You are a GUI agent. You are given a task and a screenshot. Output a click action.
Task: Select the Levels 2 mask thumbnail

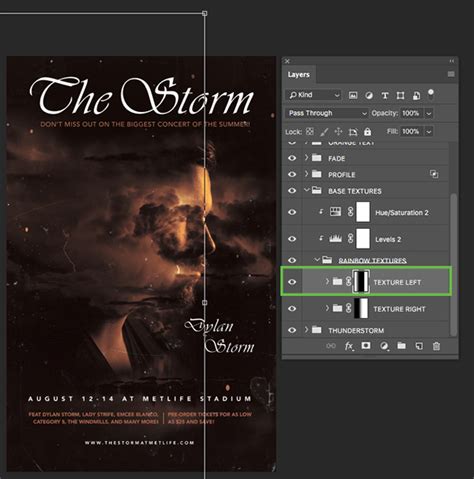[x=363, y=239]
